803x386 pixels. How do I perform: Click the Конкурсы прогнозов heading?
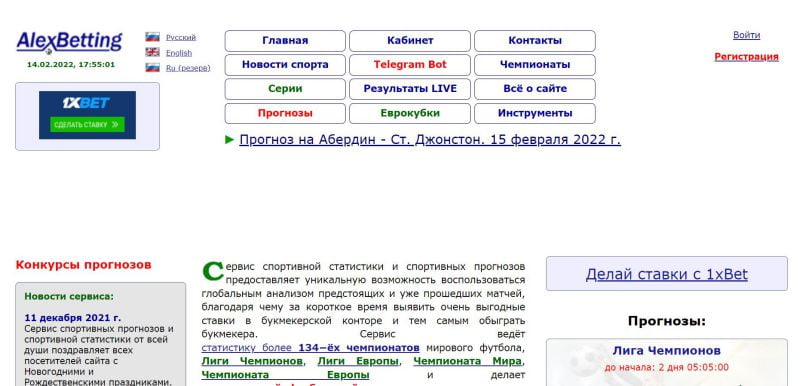tap(83, 265)
